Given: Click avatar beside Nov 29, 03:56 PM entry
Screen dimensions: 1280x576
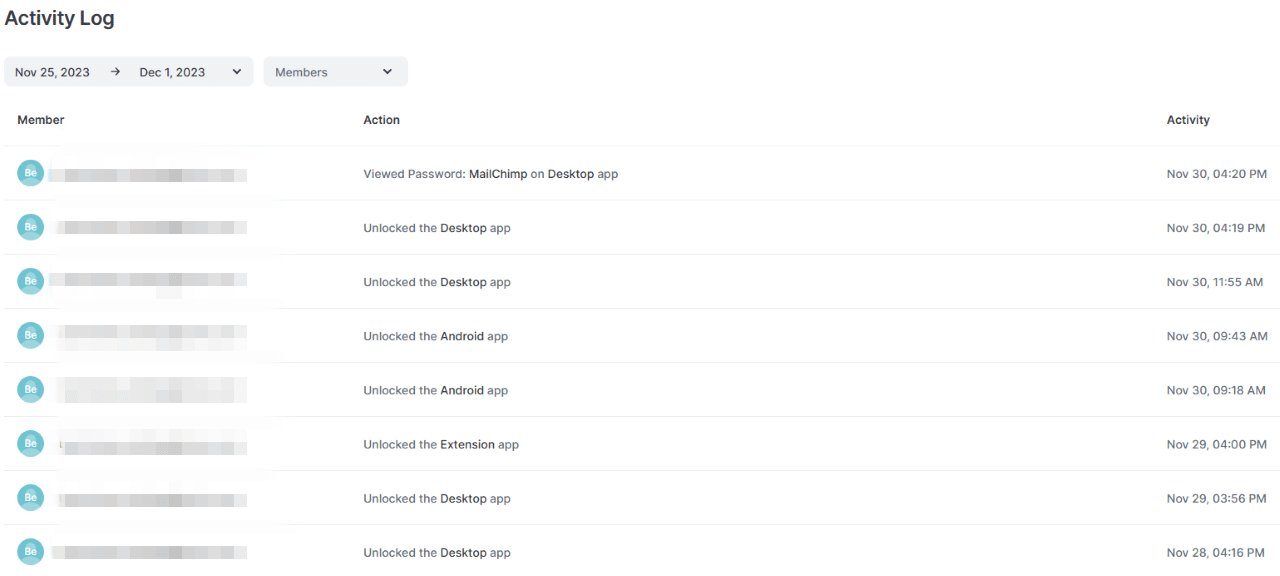Looking at the screenshot, I should tap(31, 497).
